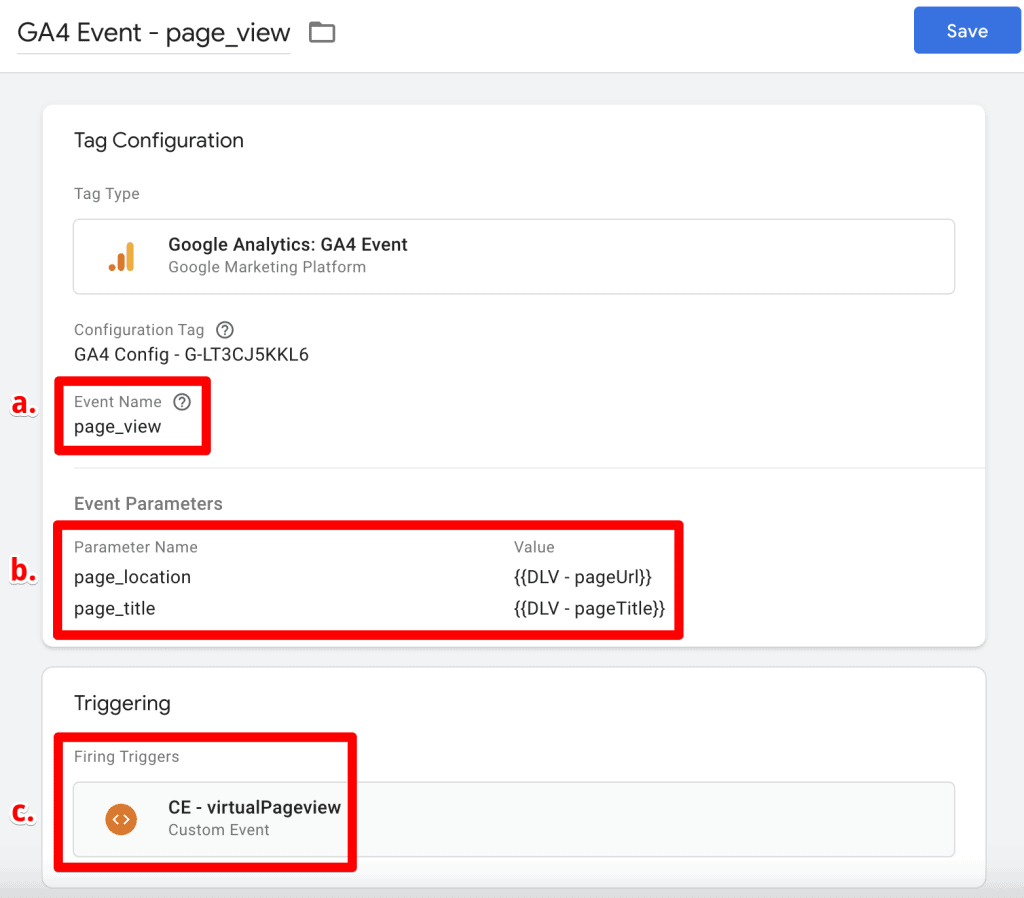Click the help icon next to Configuration Tag
Image resolution: width=1024 pixels, height=898 pixels.
[224, 329]
